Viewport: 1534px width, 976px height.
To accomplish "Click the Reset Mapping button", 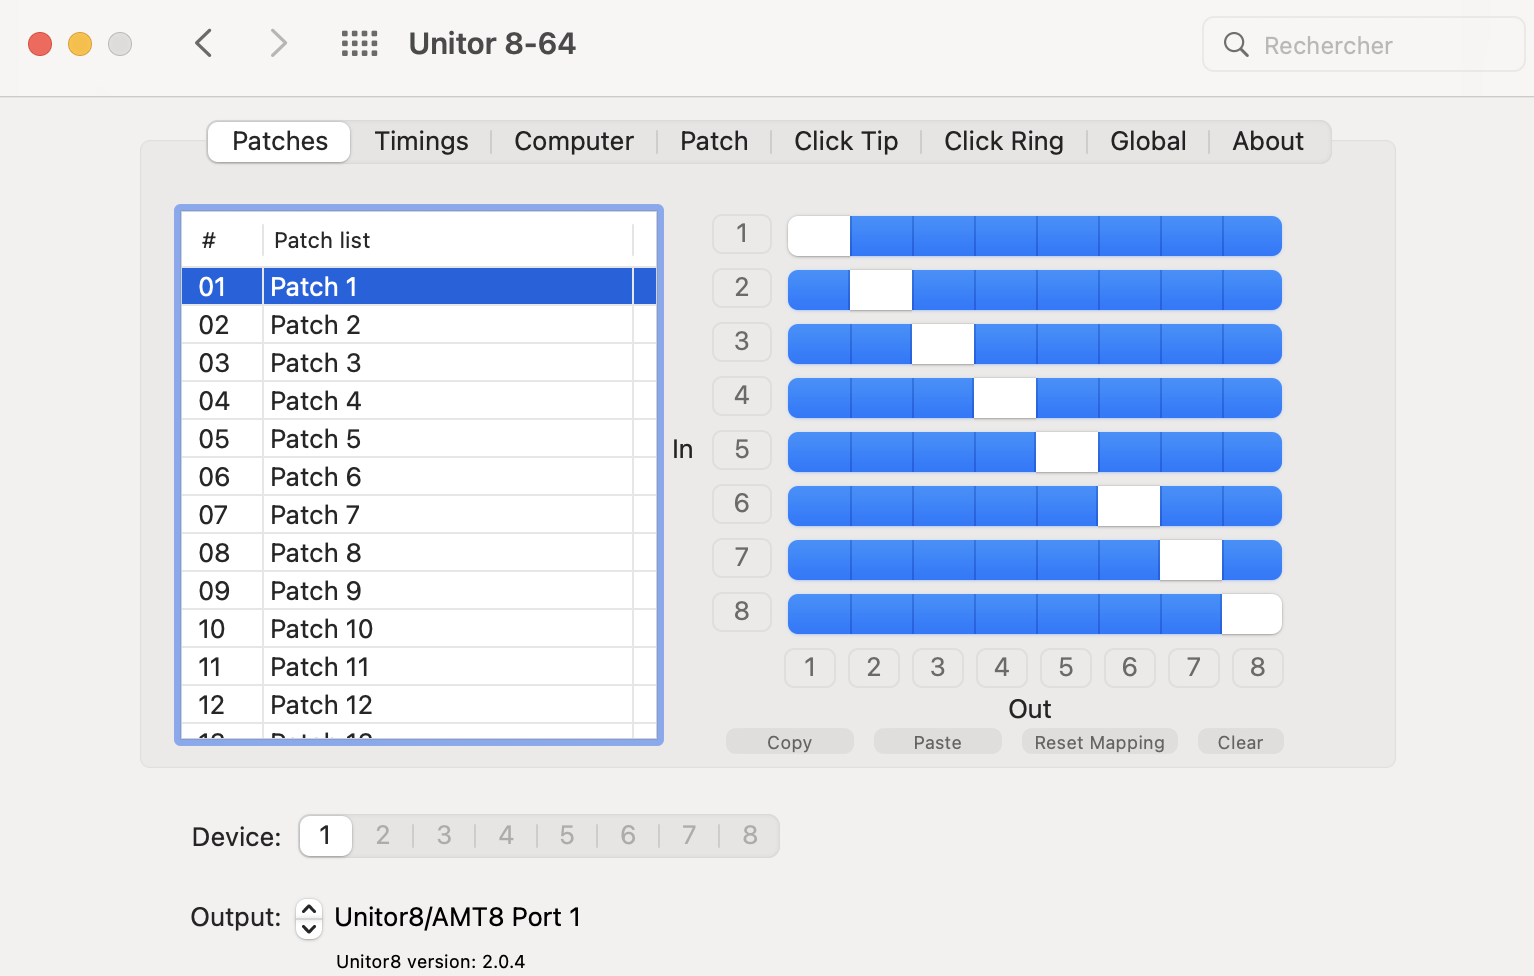I will coord(1099,742).
